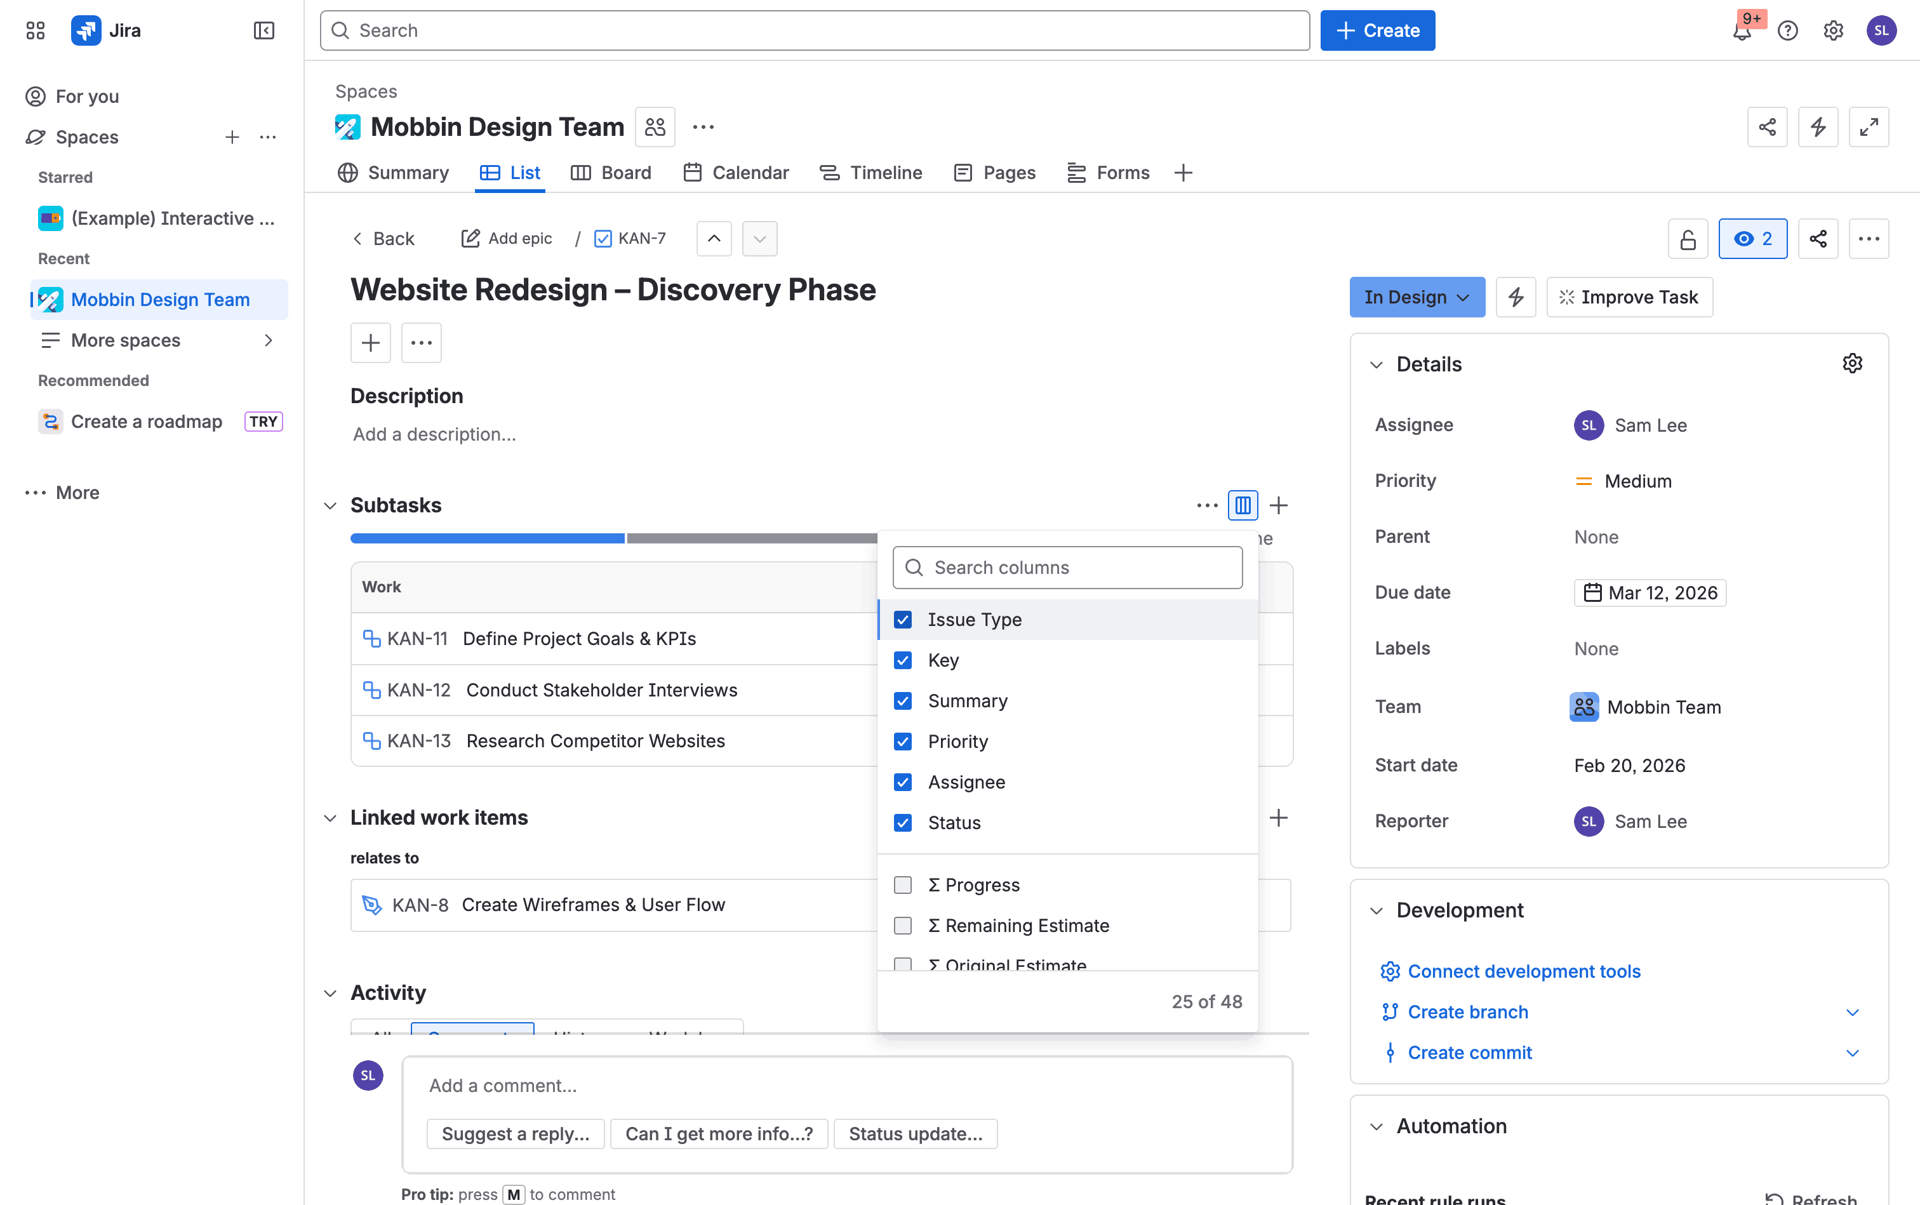Toggle the column configuration icon
Screen dimensions: 1920x1205
(x=1243, y=505)
